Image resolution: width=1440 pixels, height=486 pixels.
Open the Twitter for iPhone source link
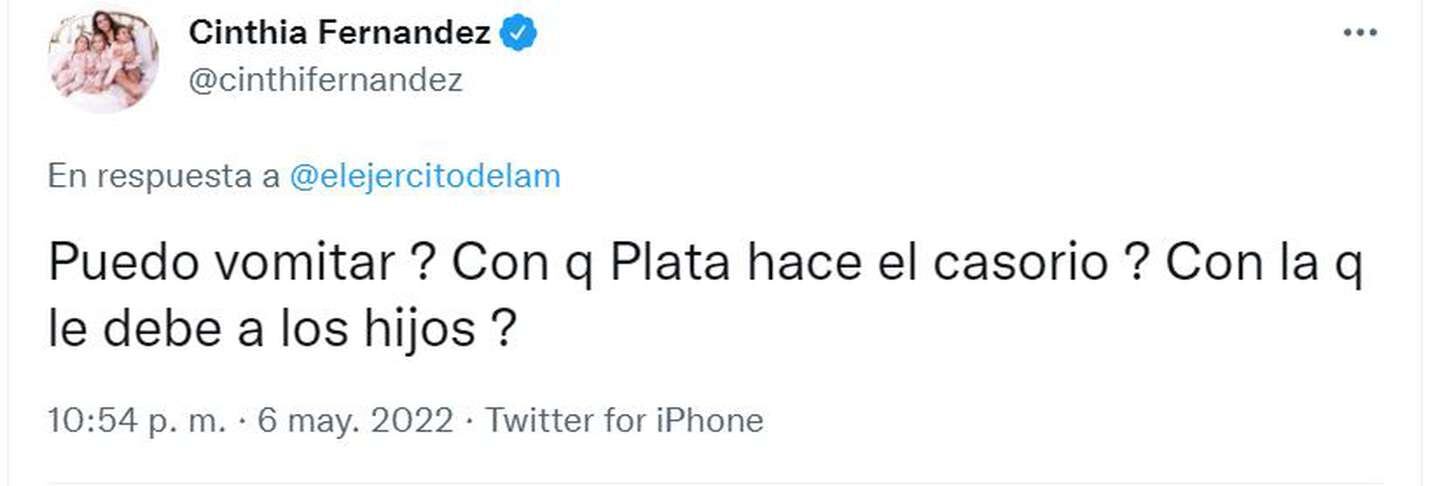coord(624,421)
